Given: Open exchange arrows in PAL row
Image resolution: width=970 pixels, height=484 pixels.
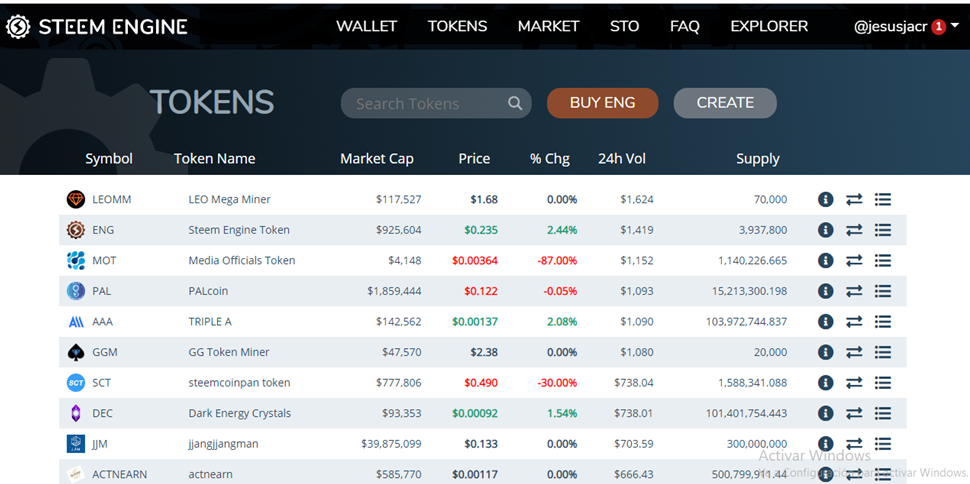Looking at the screenshot, I should [854, 291].
